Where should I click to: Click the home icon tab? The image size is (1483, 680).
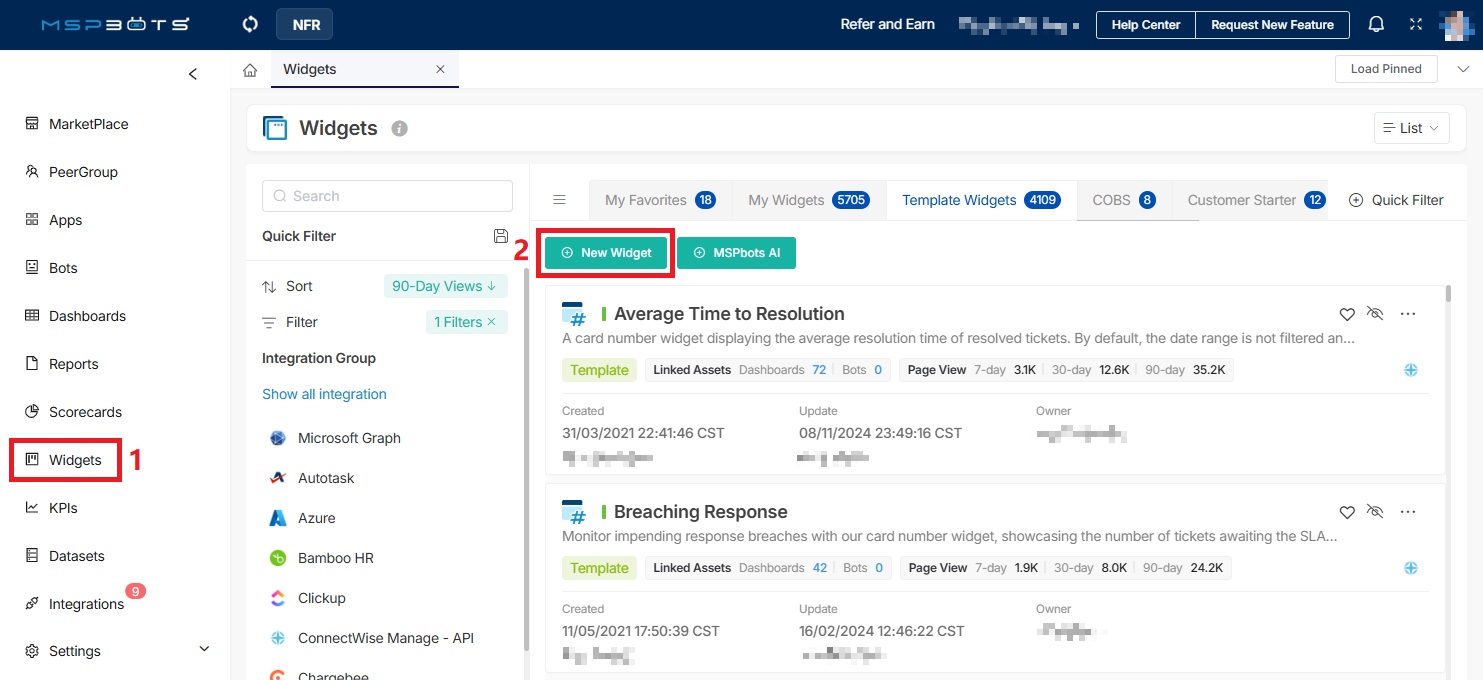tap(250, 70)
